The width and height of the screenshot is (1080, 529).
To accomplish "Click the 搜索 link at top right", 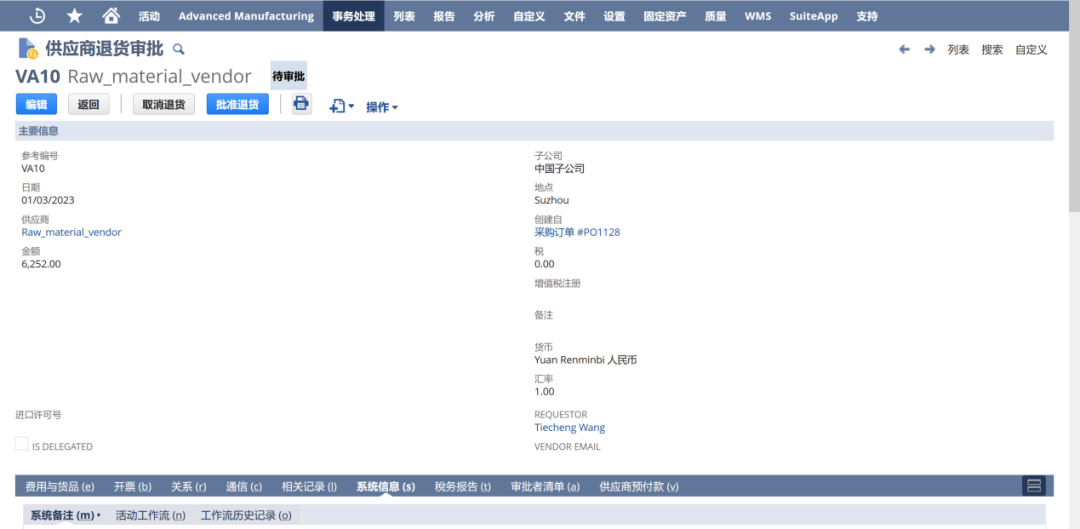I will tap(993, 50).
